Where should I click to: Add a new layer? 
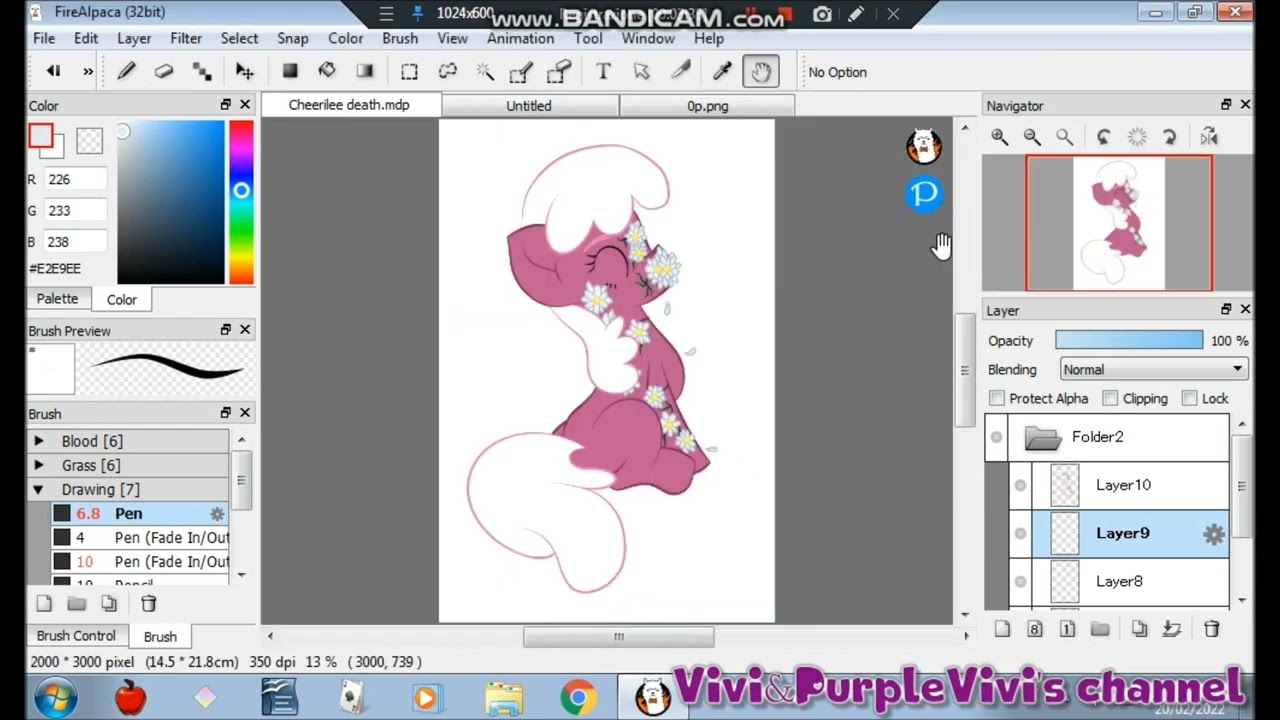tap(1002, 629)
